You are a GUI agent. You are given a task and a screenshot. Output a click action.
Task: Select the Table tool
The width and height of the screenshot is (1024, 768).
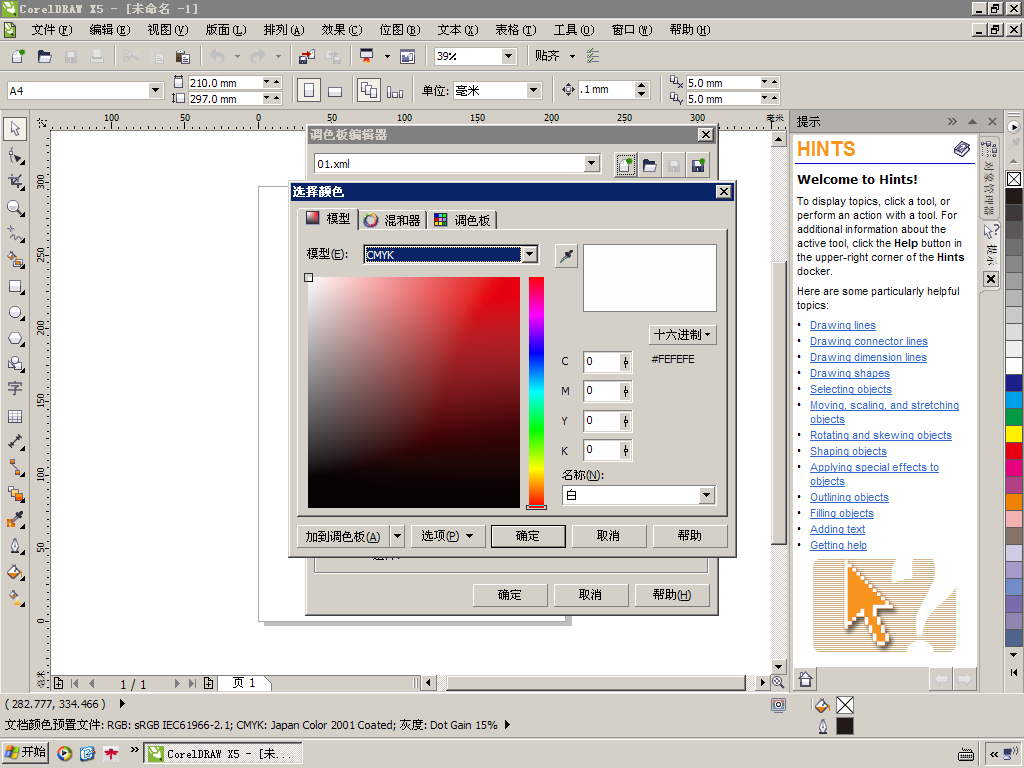click(15, 416)
